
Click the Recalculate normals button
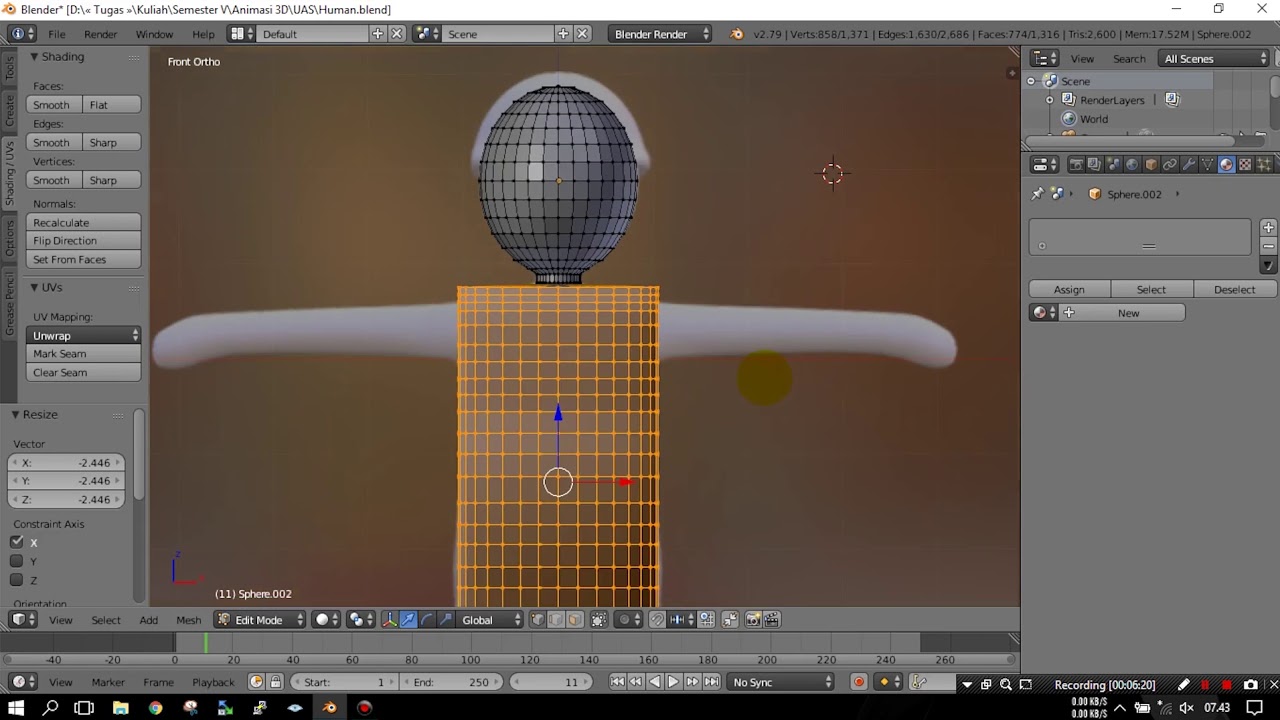84,223
